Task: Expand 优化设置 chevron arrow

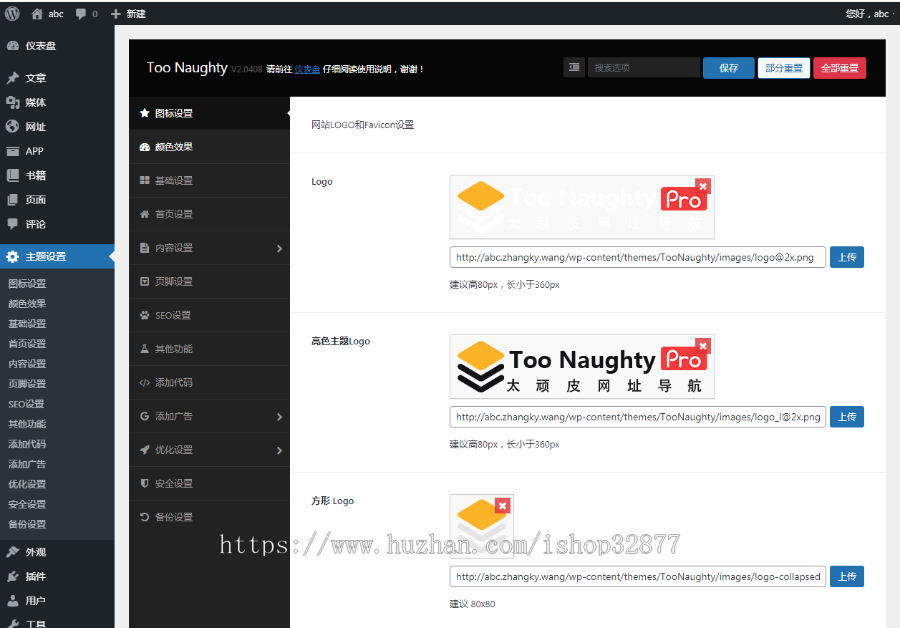Action: click(280, 451)
